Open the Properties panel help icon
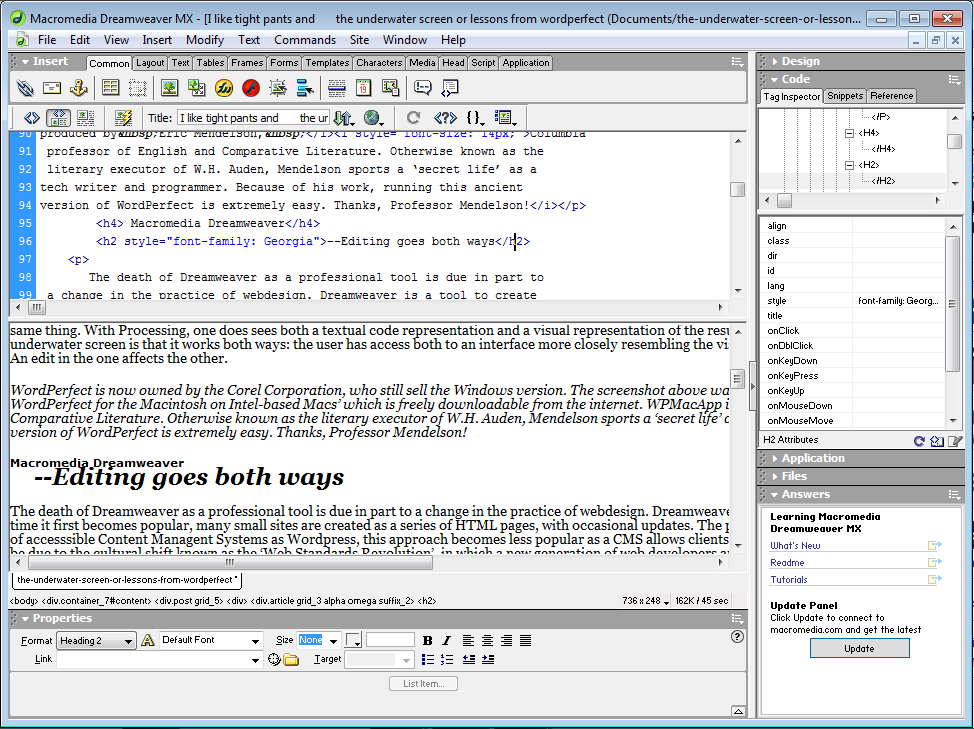Viewport: 974px width, 729px height. pyautogui.click(x=737, y=636)
